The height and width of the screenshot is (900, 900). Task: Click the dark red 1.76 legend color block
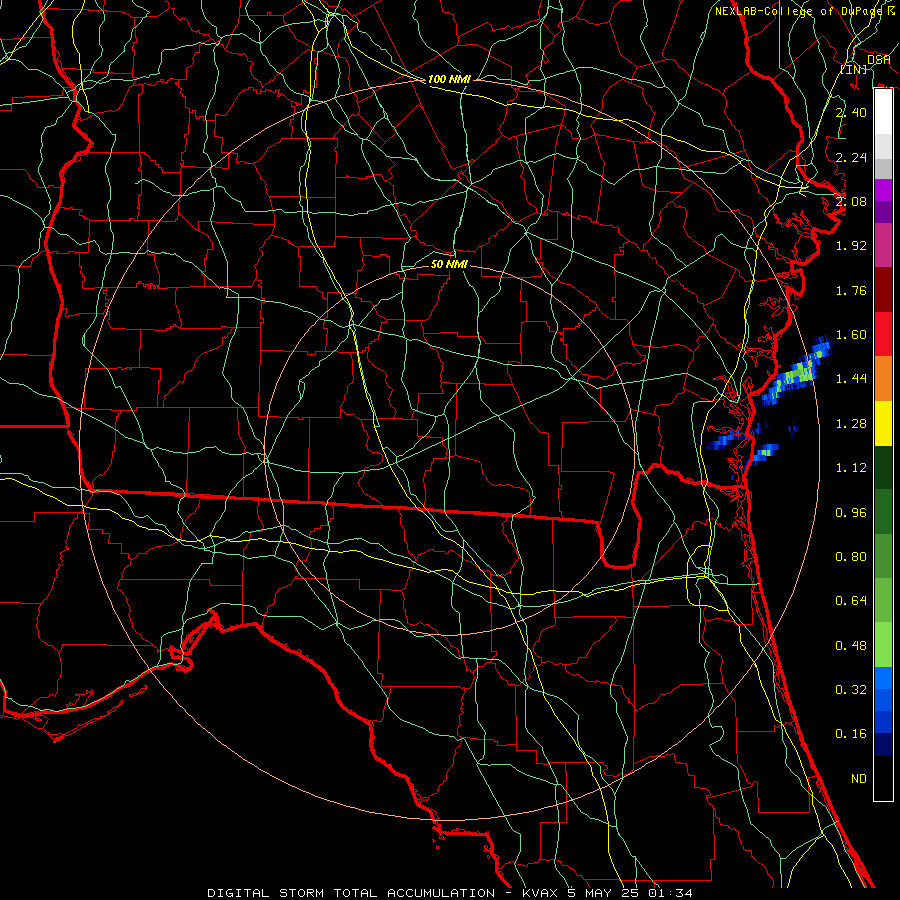click(x=883, y=290)
